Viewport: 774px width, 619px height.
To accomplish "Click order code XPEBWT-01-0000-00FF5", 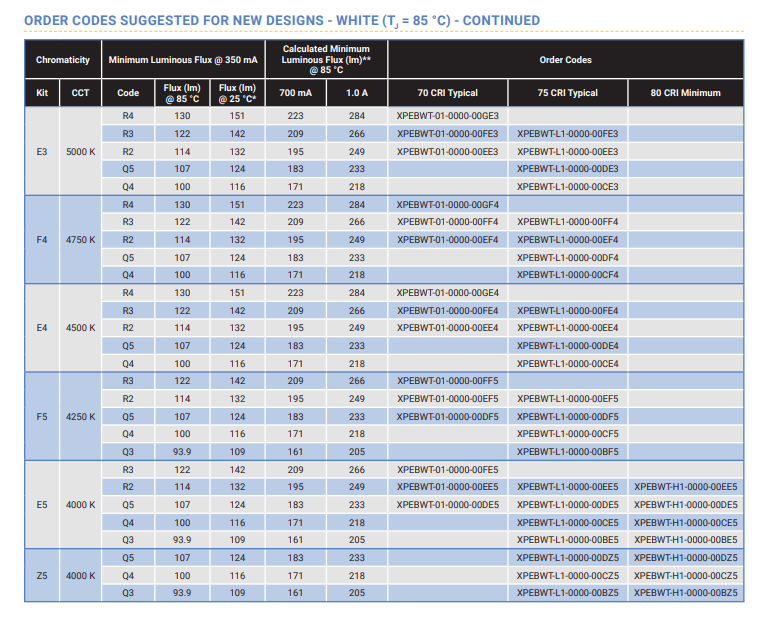I will pos(448,381).
